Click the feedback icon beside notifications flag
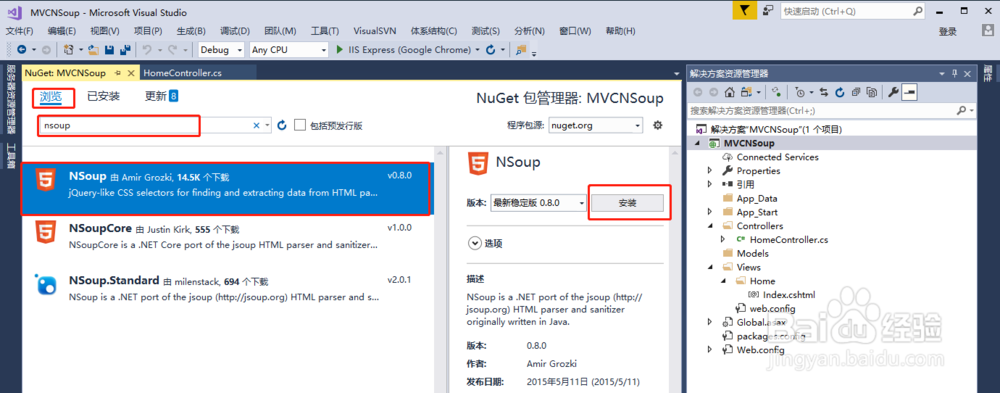The height and width of the screenshot is (393, 1000). pos(768,11)
